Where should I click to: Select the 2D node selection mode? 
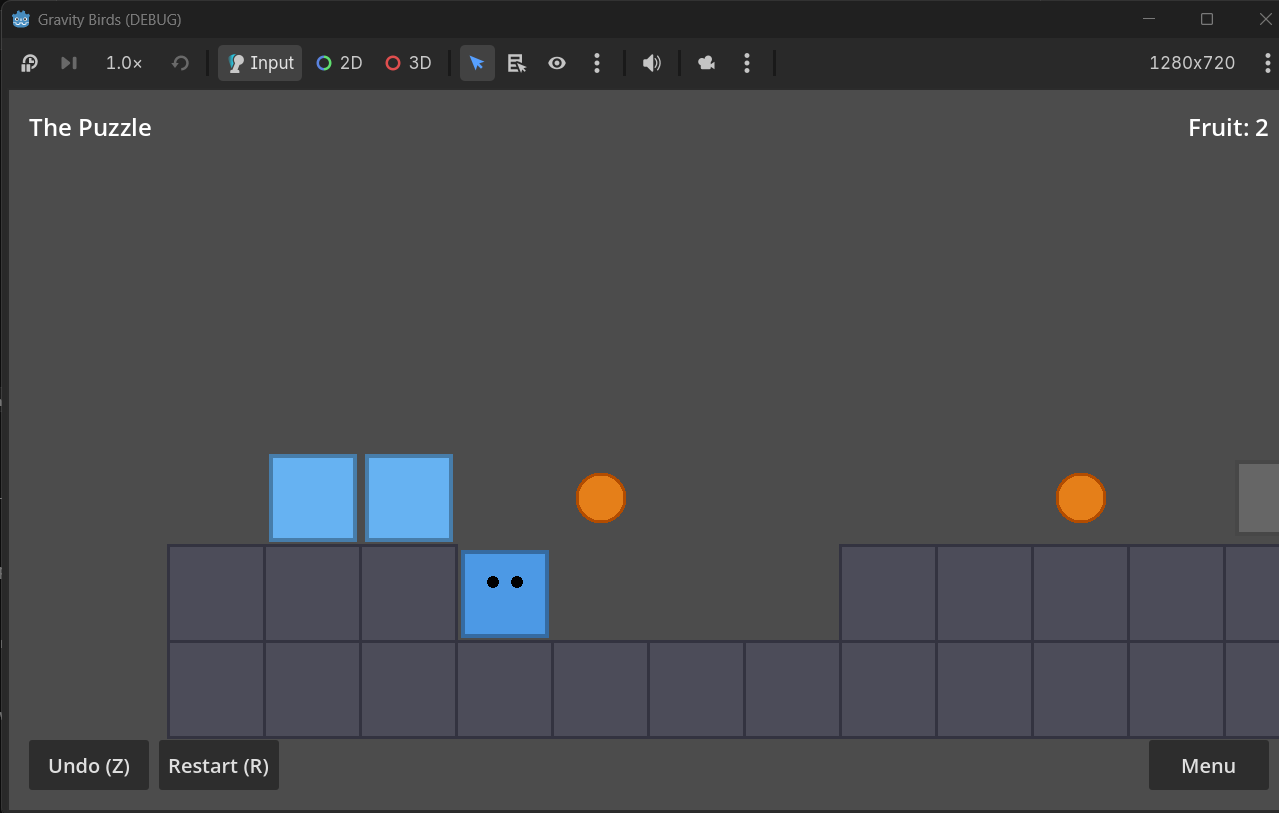(x=339, y=63)
